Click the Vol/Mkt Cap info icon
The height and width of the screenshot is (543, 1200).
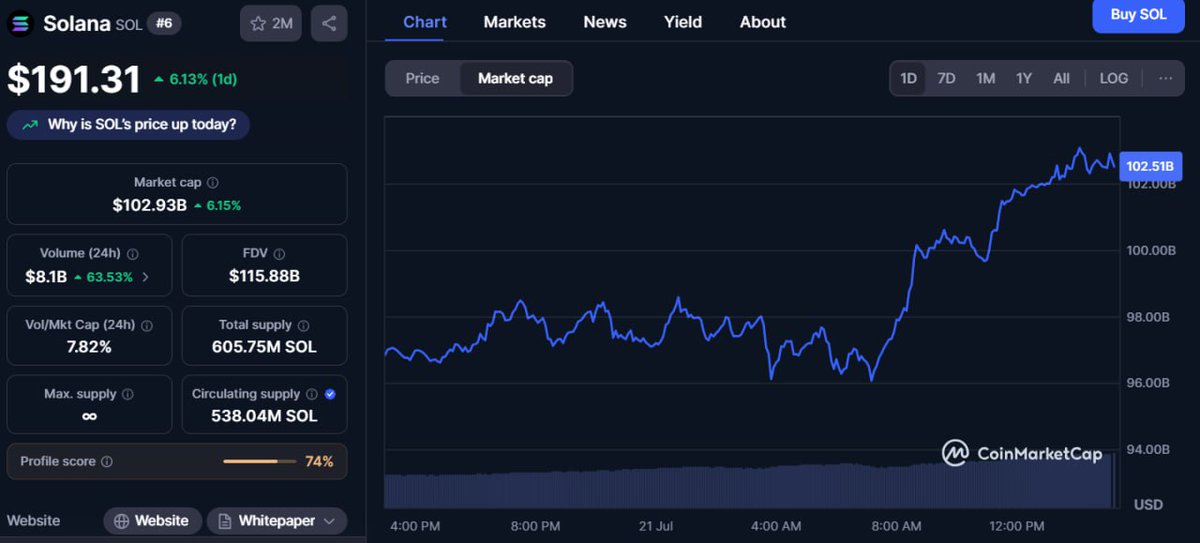147,325
